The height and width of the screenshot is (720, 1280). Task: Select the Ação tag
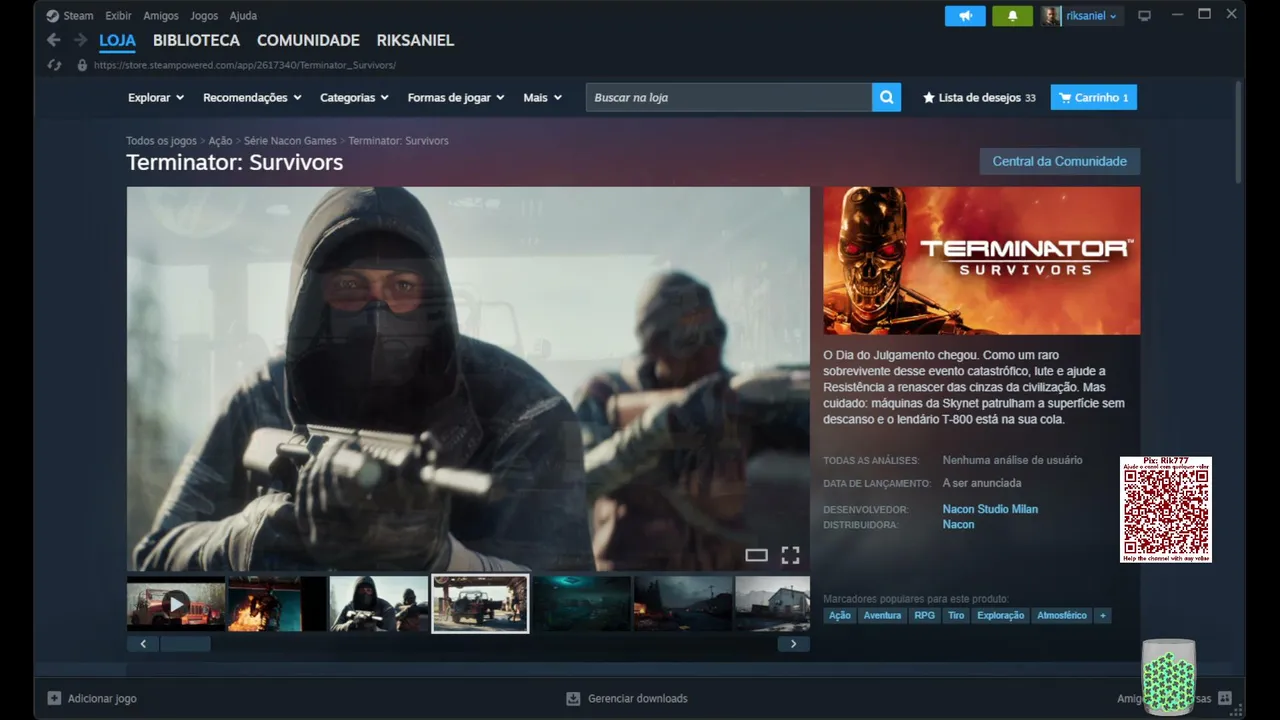pos(840,616)
